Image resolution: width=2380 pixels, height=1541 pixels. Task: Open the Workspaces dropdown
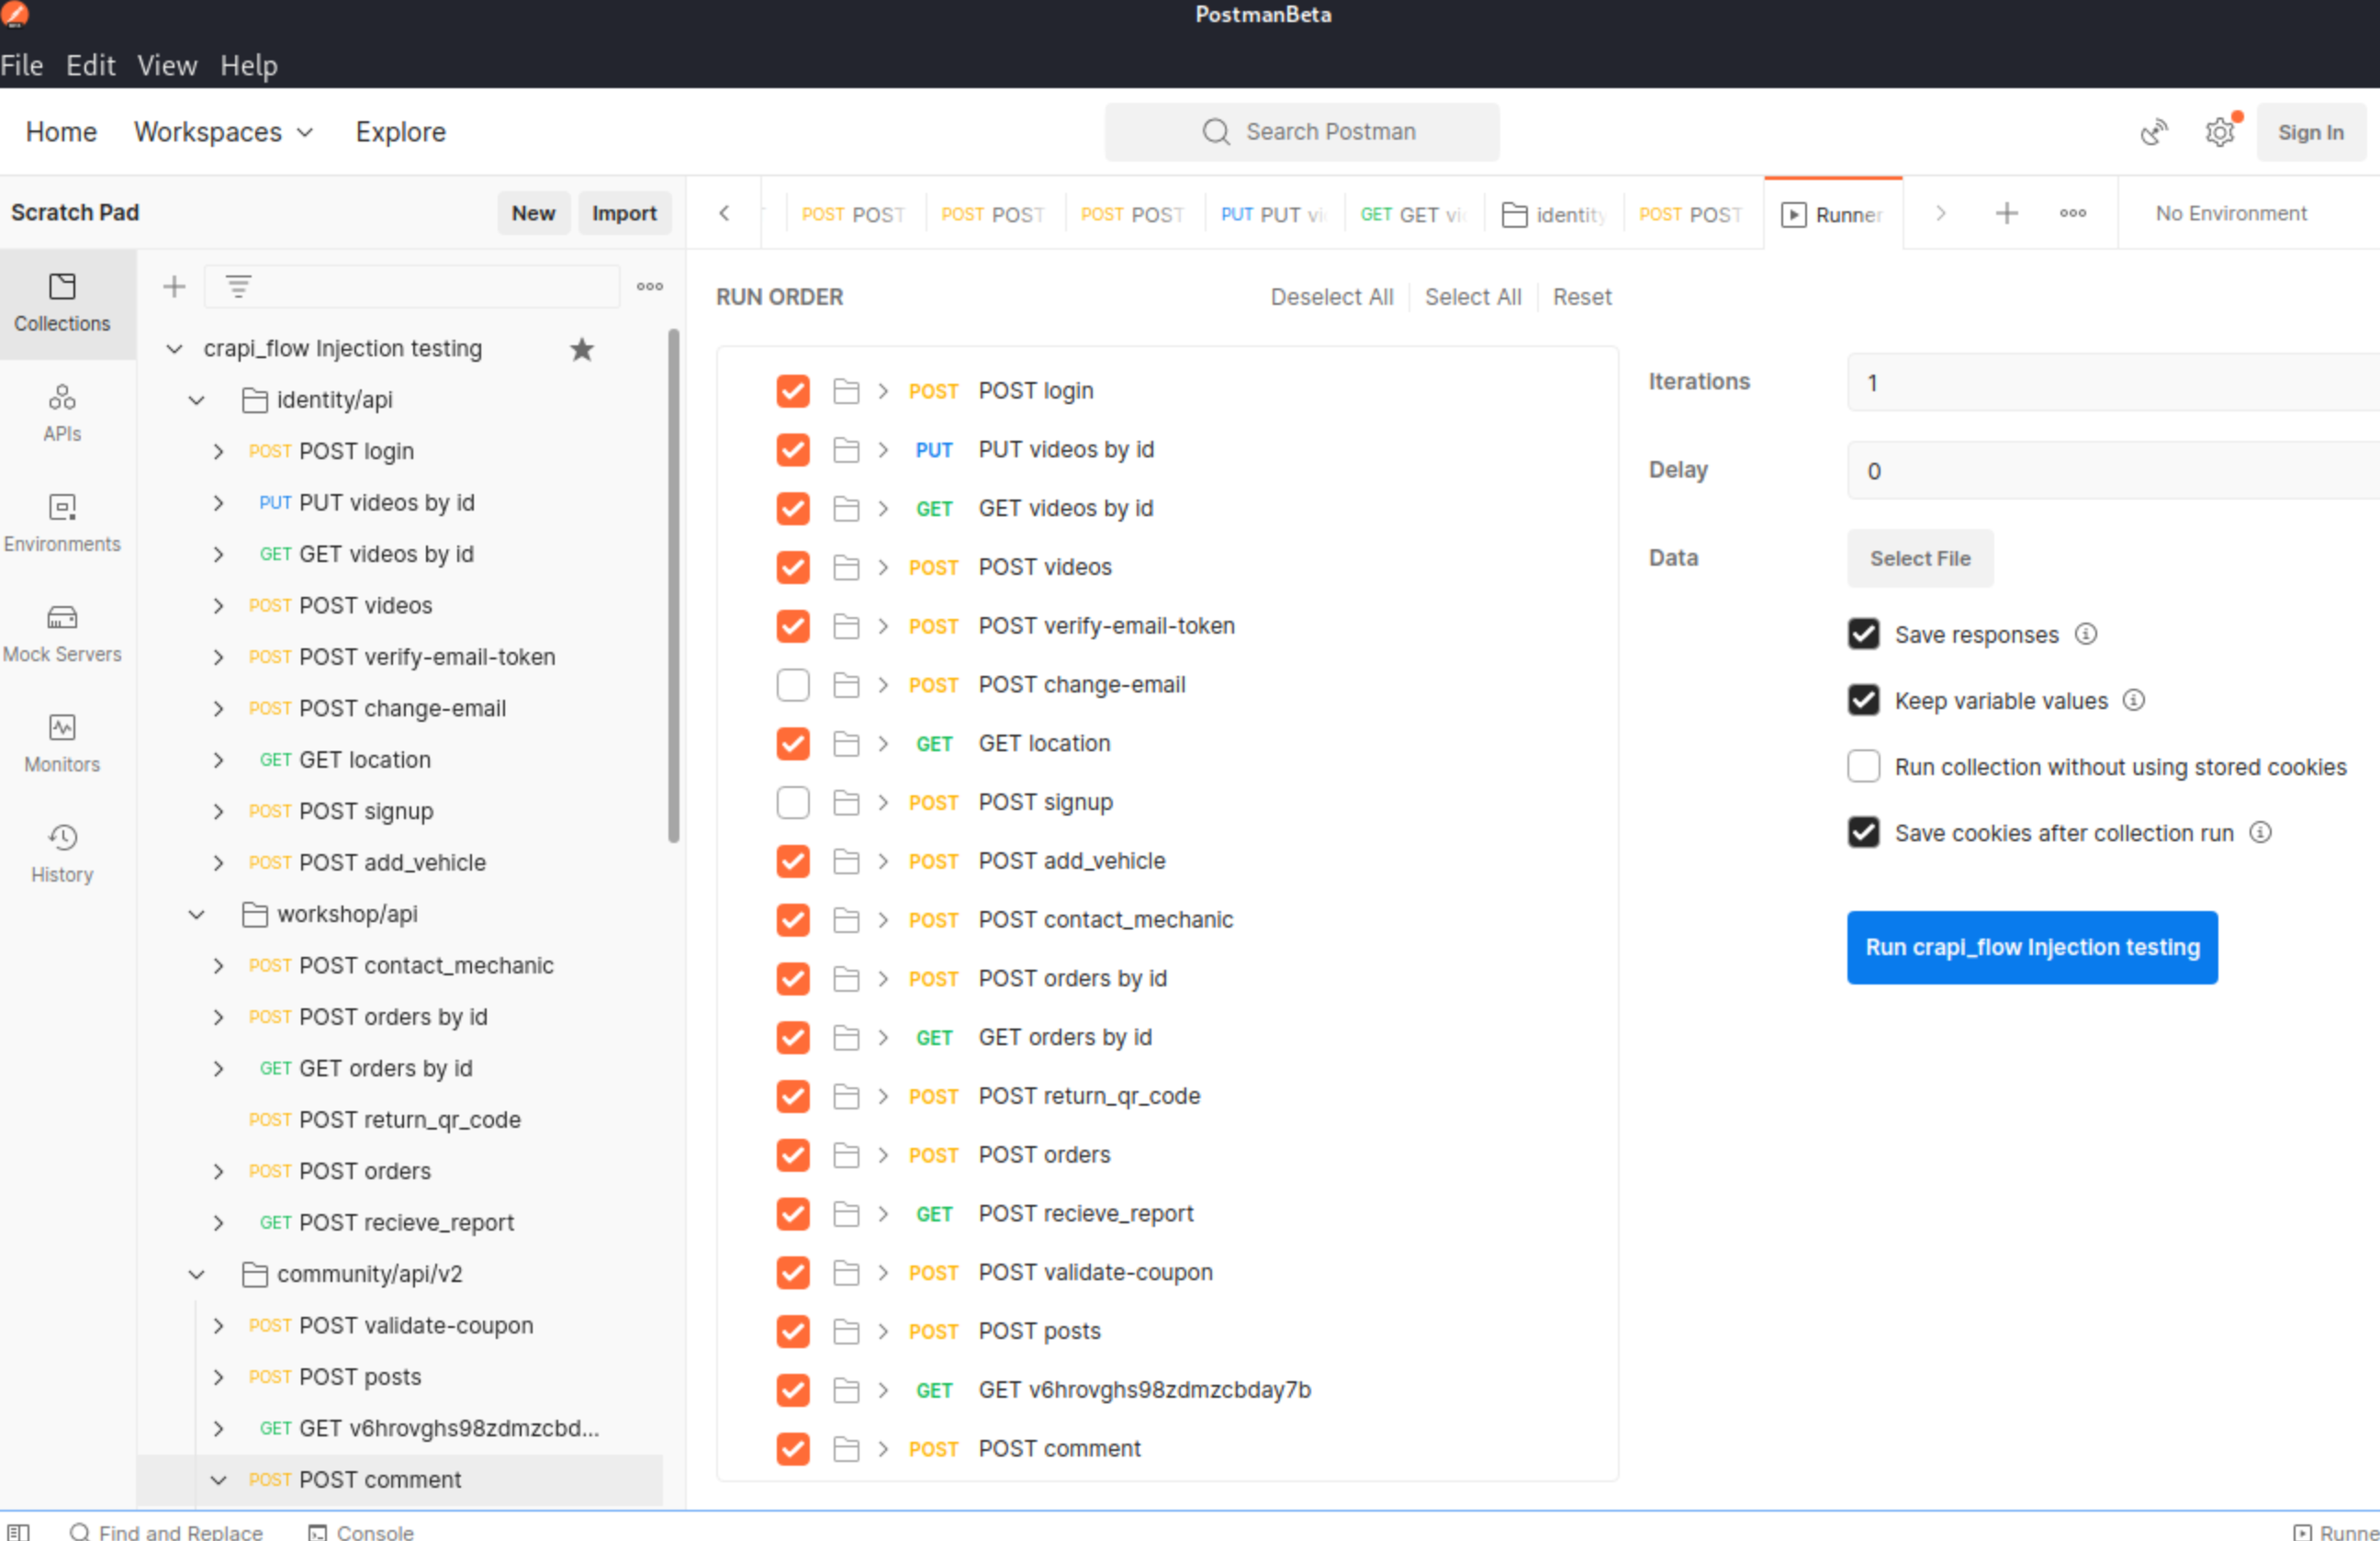(224, 132)
